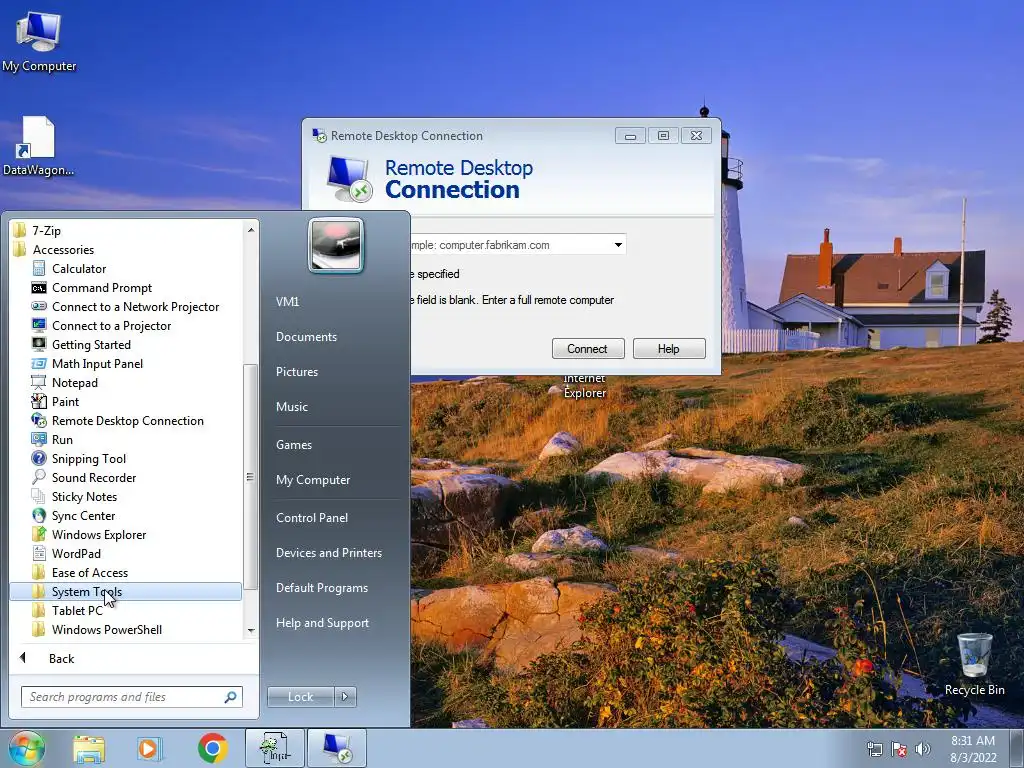Image resolution: width=1024 pixels, height=768 pixels.
Task: Click the taskbar clock and date
Action: pos(973,749)
